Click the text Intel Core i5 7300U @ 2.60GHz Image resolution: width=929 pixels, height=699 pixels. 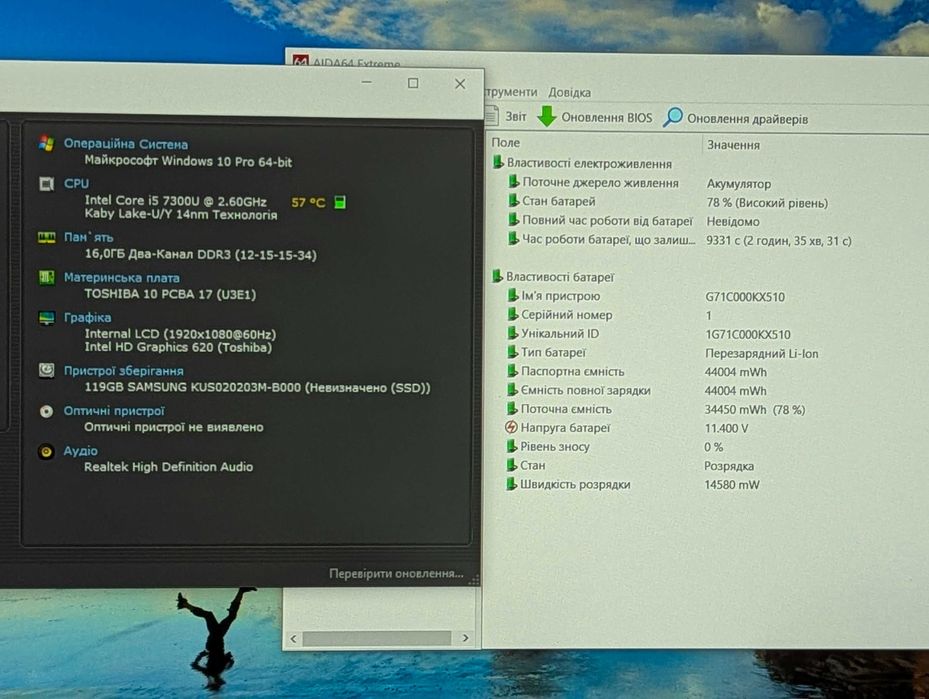tap(175, 201)
